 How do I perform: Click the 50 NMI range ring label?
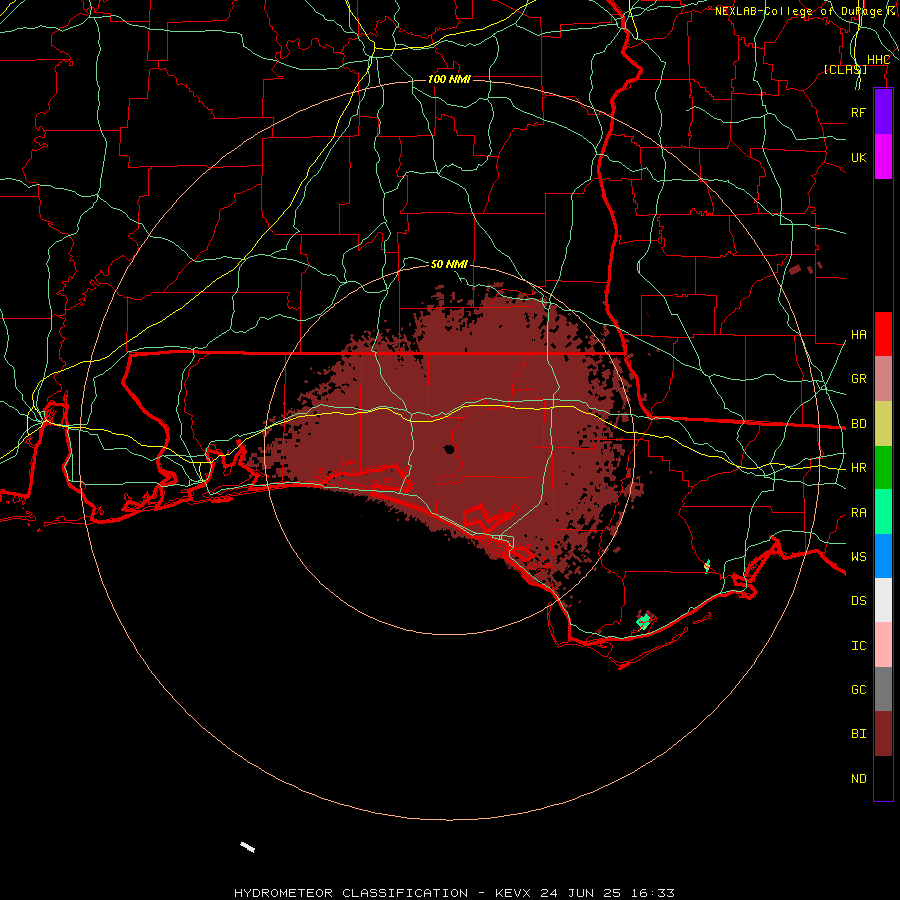click(x=449, y=264)
